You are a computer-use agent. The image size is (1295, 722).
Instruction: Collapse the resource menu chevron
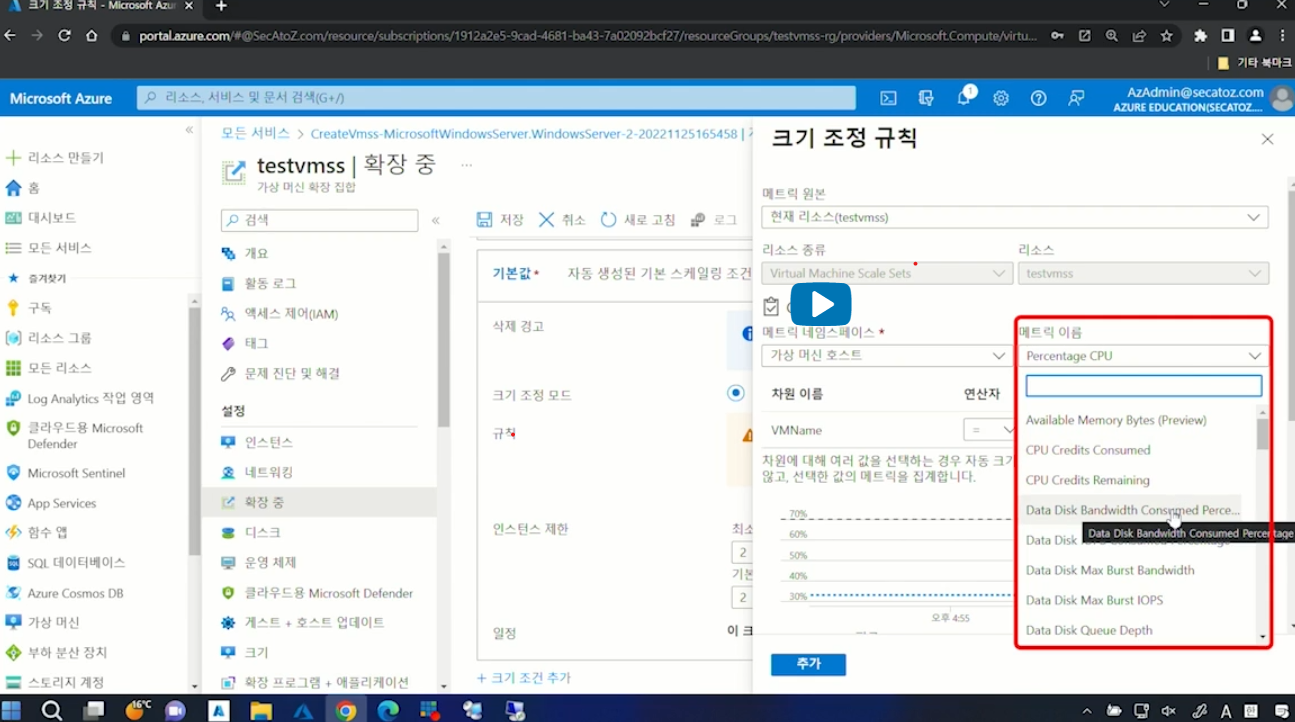(436, 220)
